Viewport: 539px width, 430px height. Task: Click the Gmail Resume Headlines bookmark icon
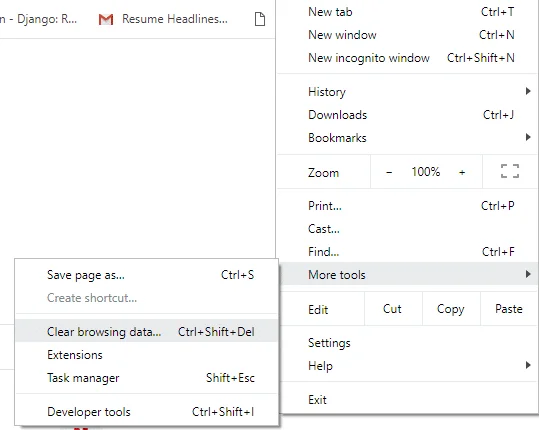106,19
